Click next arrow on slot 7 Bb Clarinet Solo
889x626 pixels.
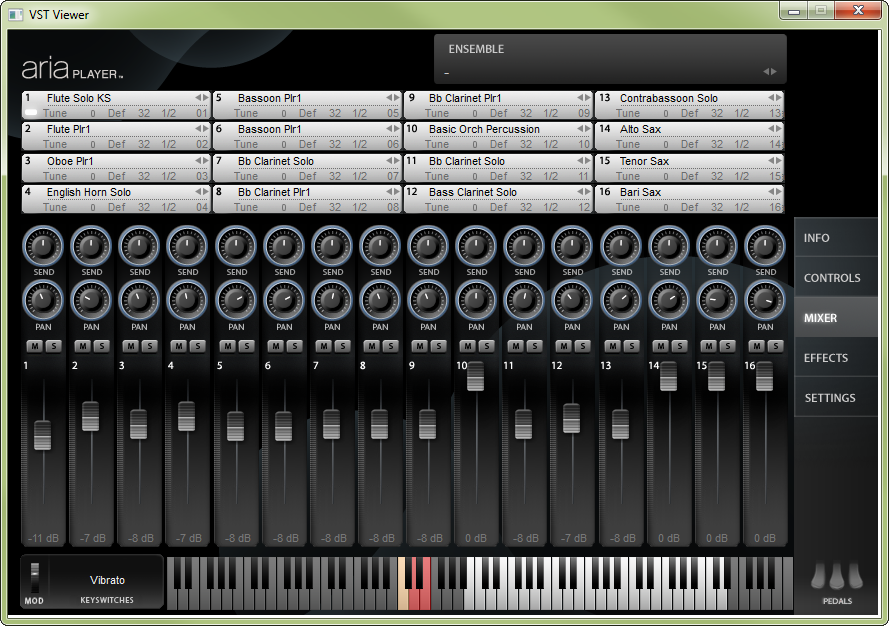point(396,161)
